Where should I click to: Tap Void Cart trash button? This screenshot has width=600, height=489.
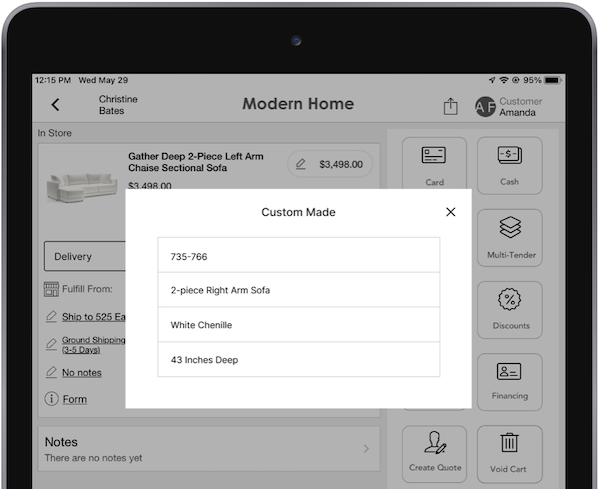(x=509, y=454)
